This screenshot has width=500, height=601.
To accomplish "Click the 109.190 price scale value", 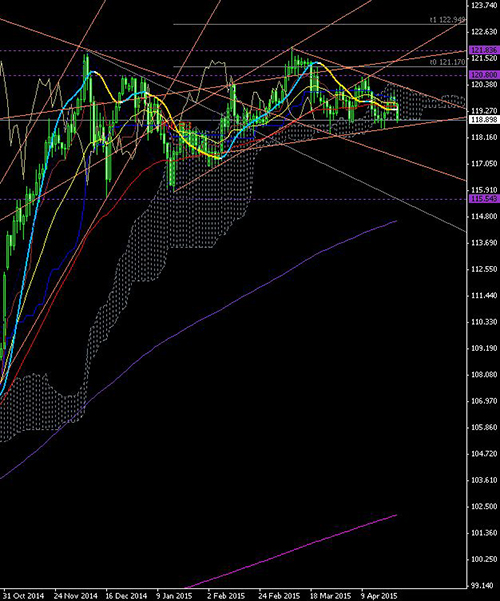I will (x=484, y=348).
